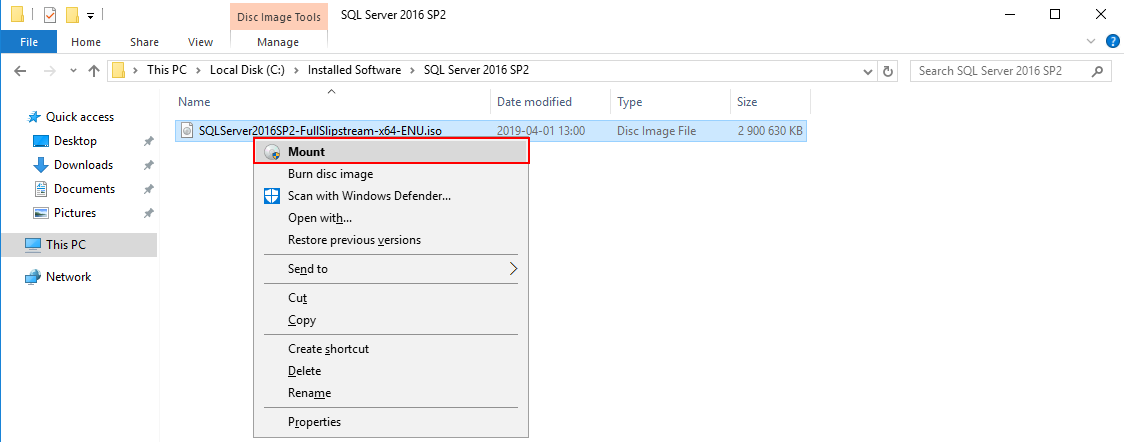
Task: Go forward with the Forward arrow
Action: pyautogui.click(x=49, y=71)
